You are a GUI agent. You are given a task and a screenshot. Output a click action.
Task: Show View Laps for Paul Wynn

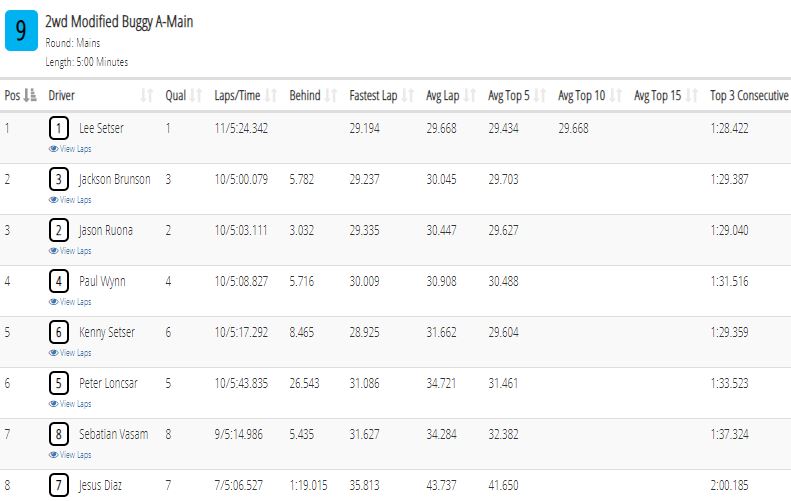[70, 302]
